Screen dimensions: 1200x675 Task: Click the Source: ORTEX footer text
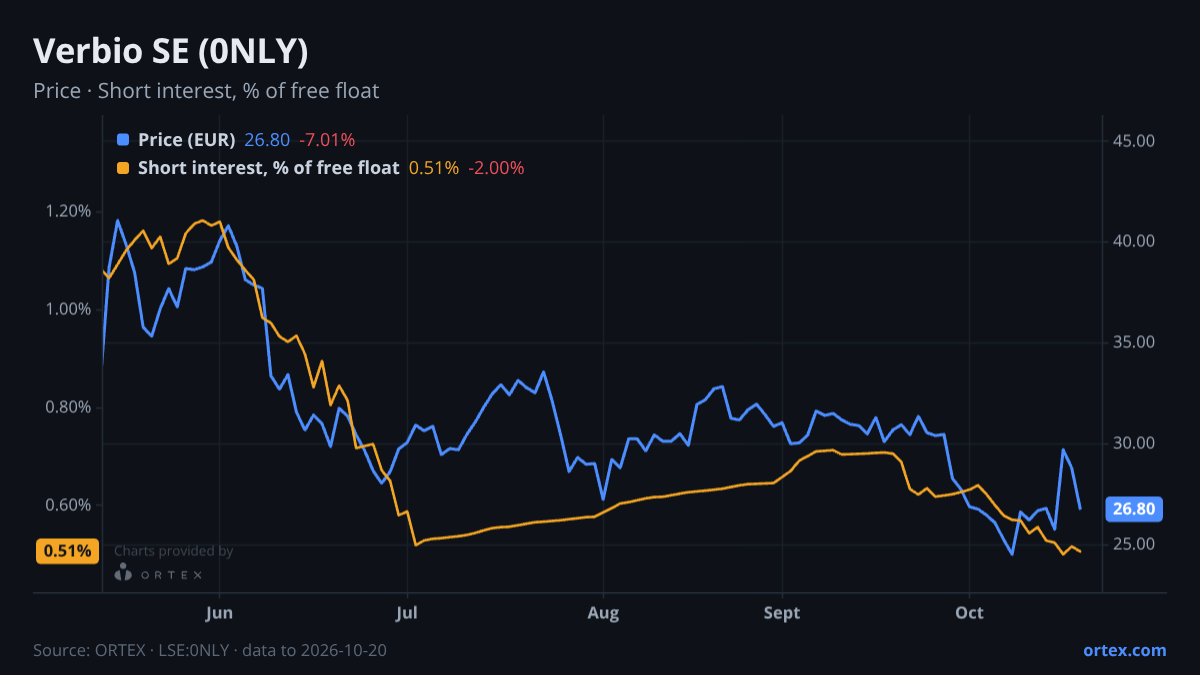click(x=210, y=650)
